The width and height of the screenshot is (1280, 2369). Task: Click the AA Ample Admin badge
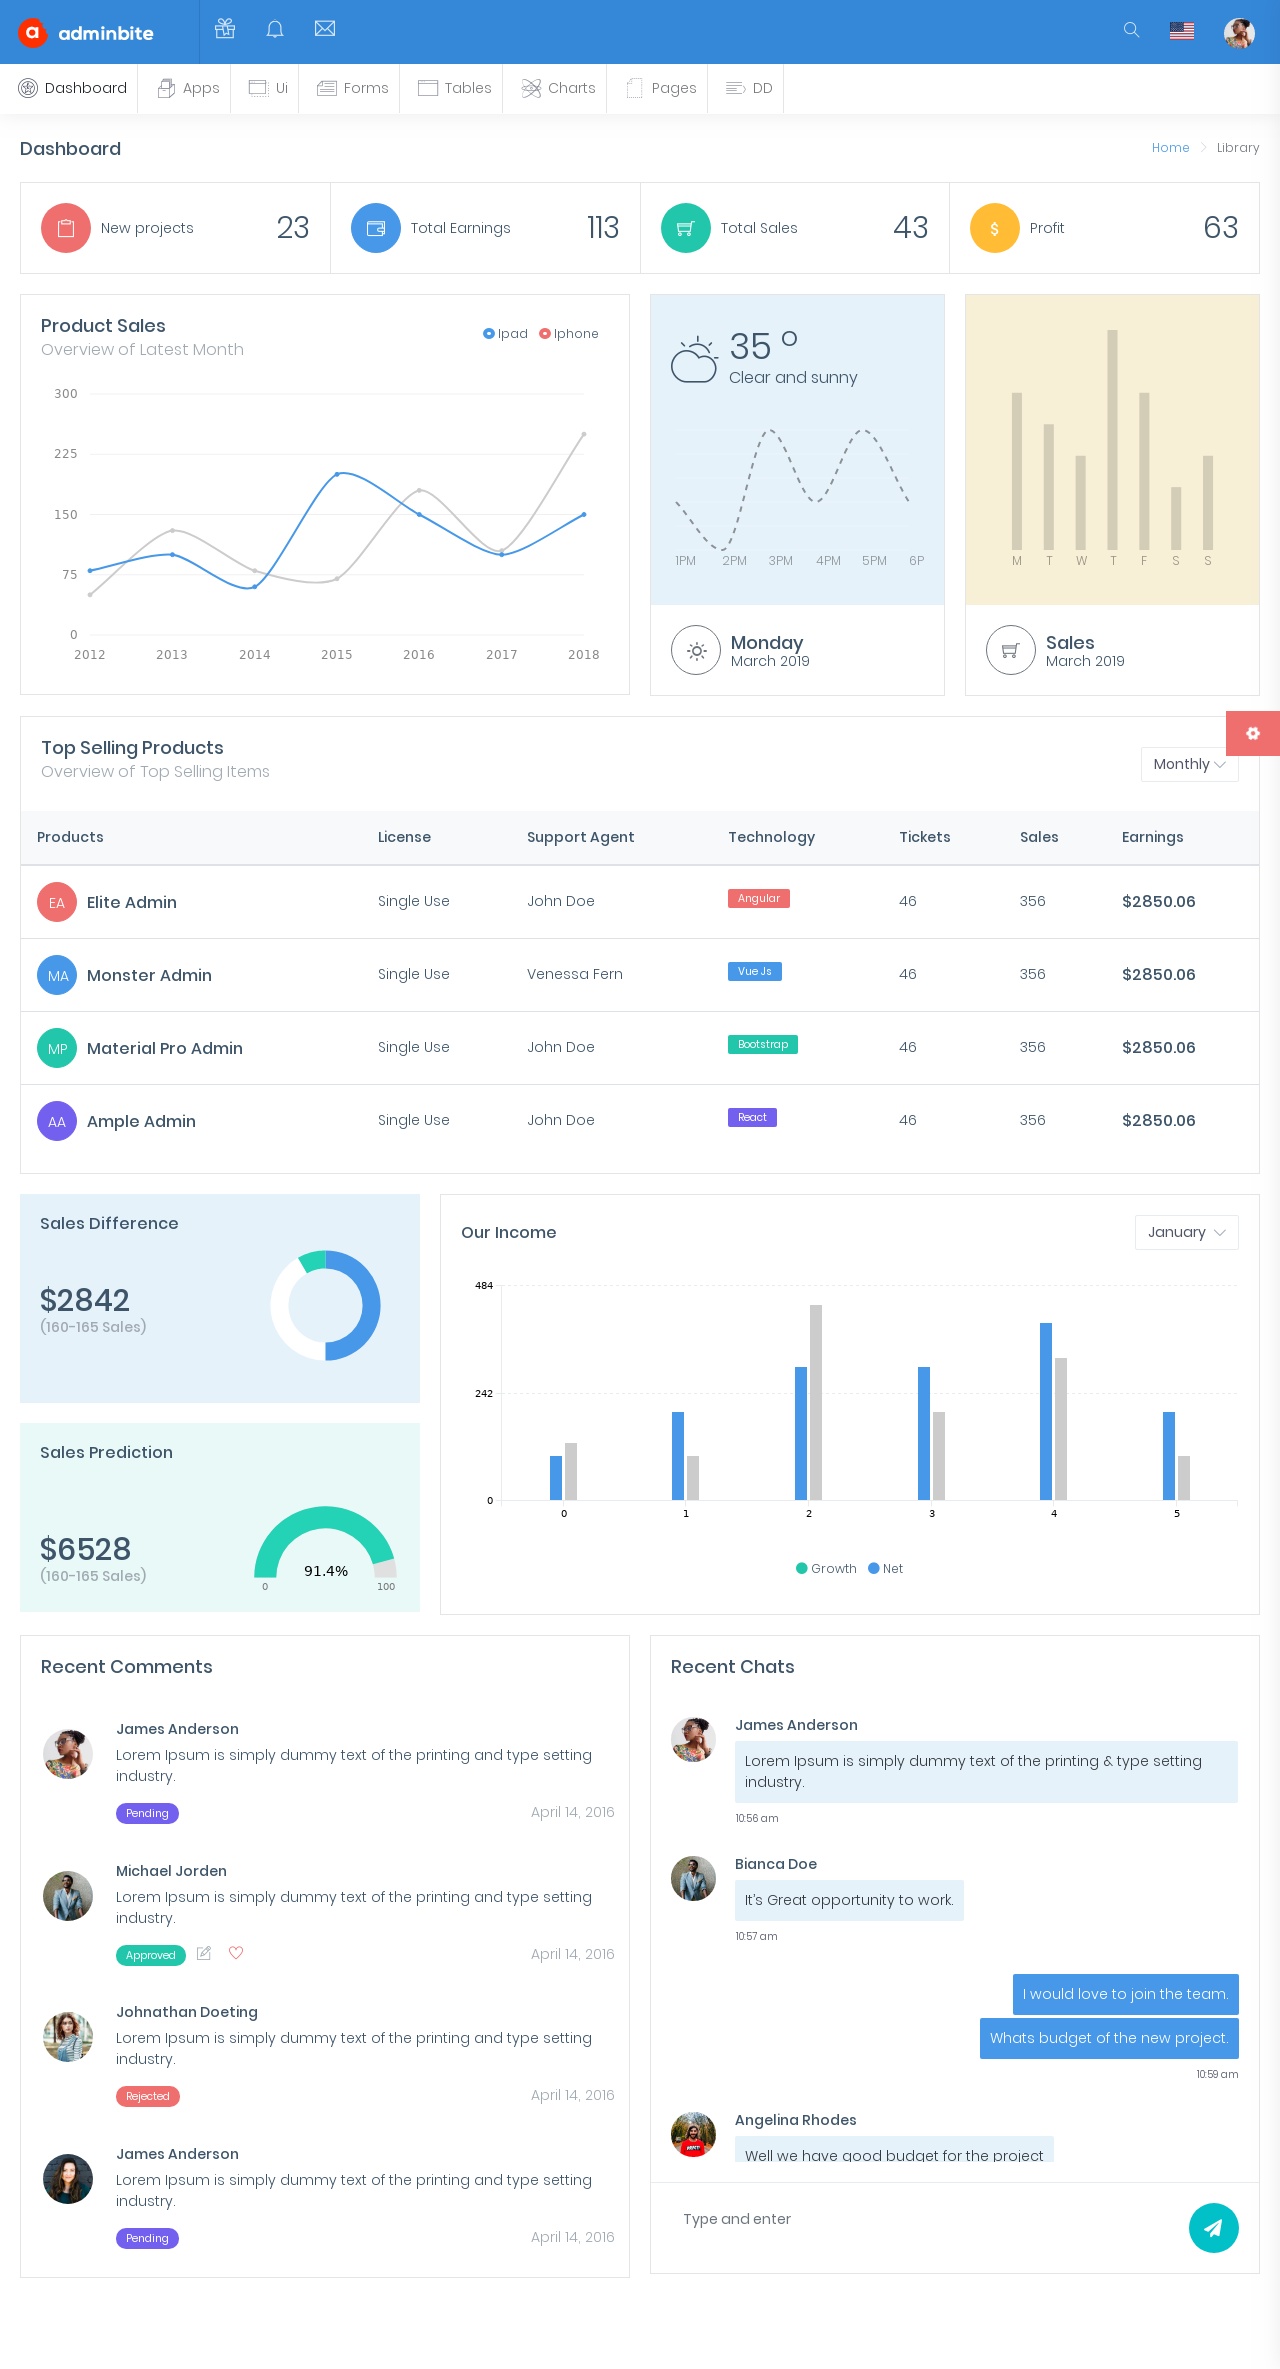[x=57, y=1121]
